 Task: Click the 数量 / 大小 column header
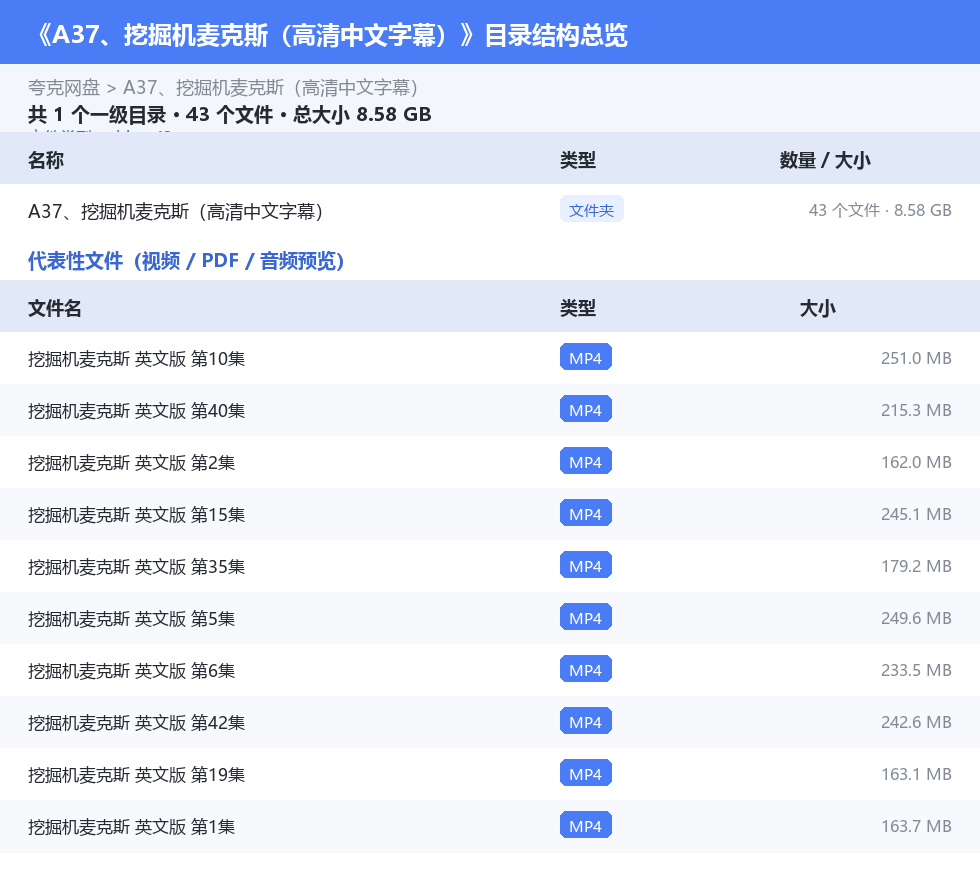point(824,160)
